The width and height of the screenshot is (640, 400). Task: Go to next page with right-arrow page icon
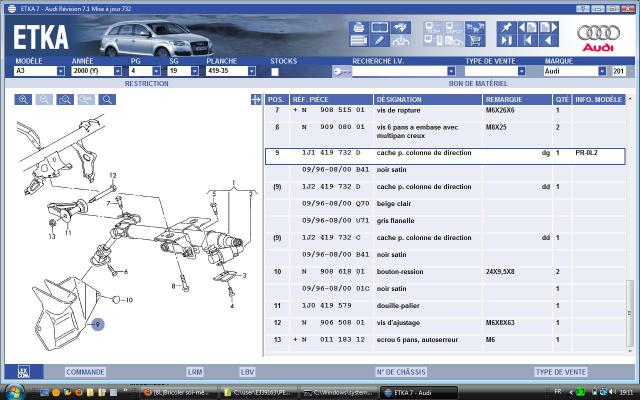click(x=548, y=27)
